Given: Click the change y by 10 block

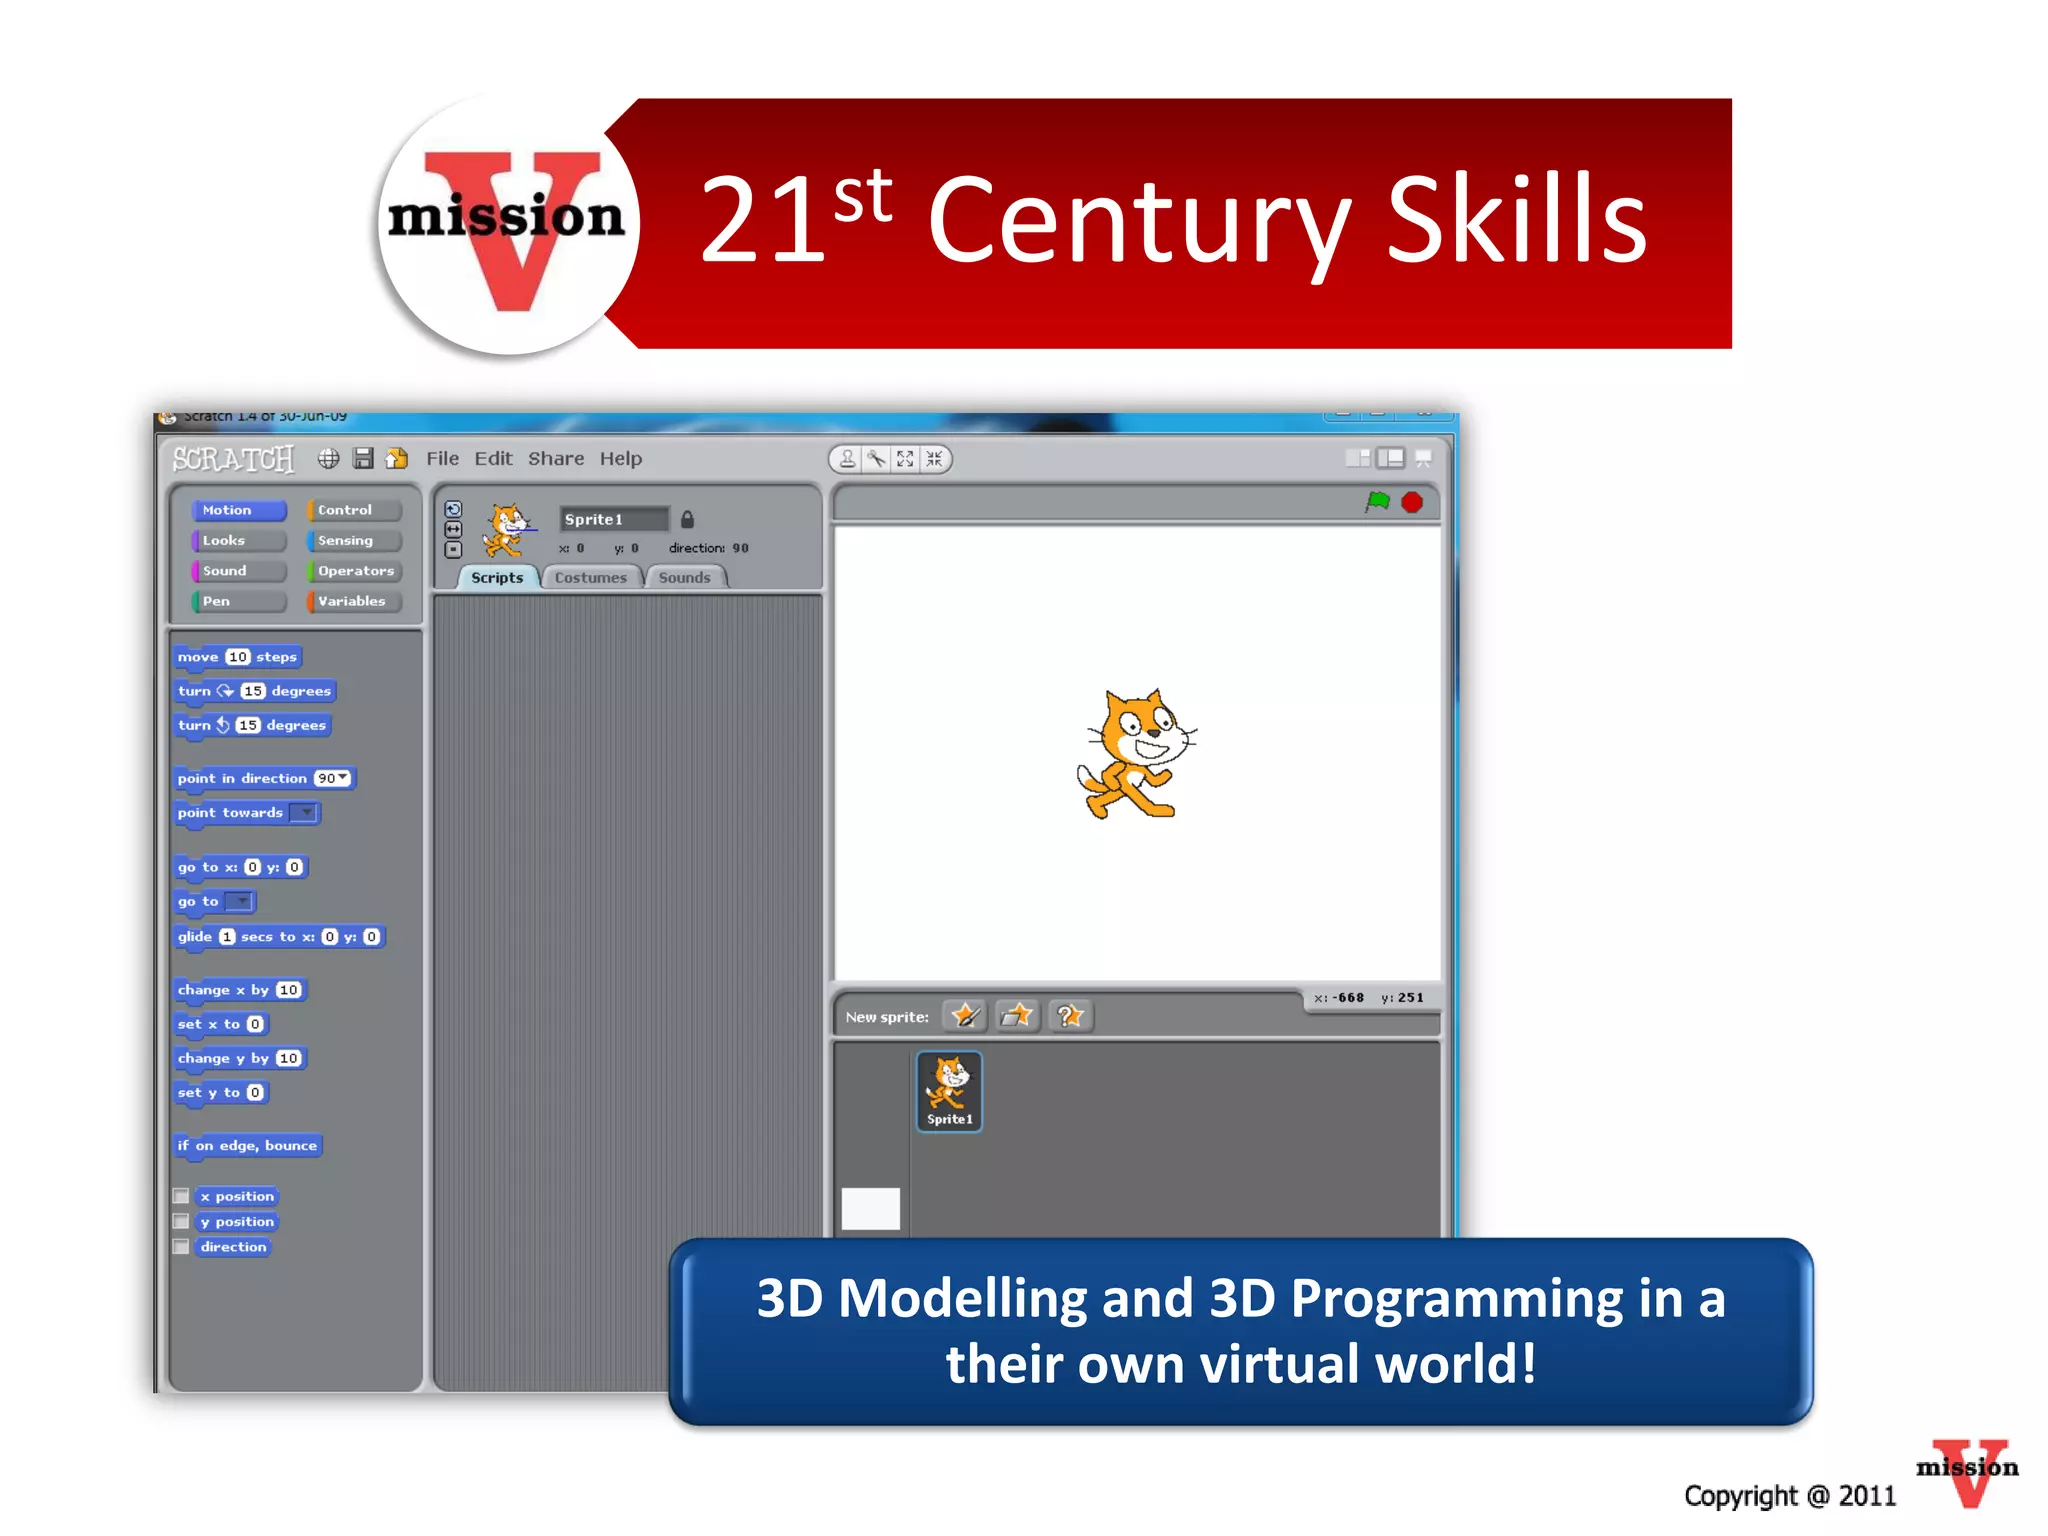Looking at the screenshot, I should 239,1058.
